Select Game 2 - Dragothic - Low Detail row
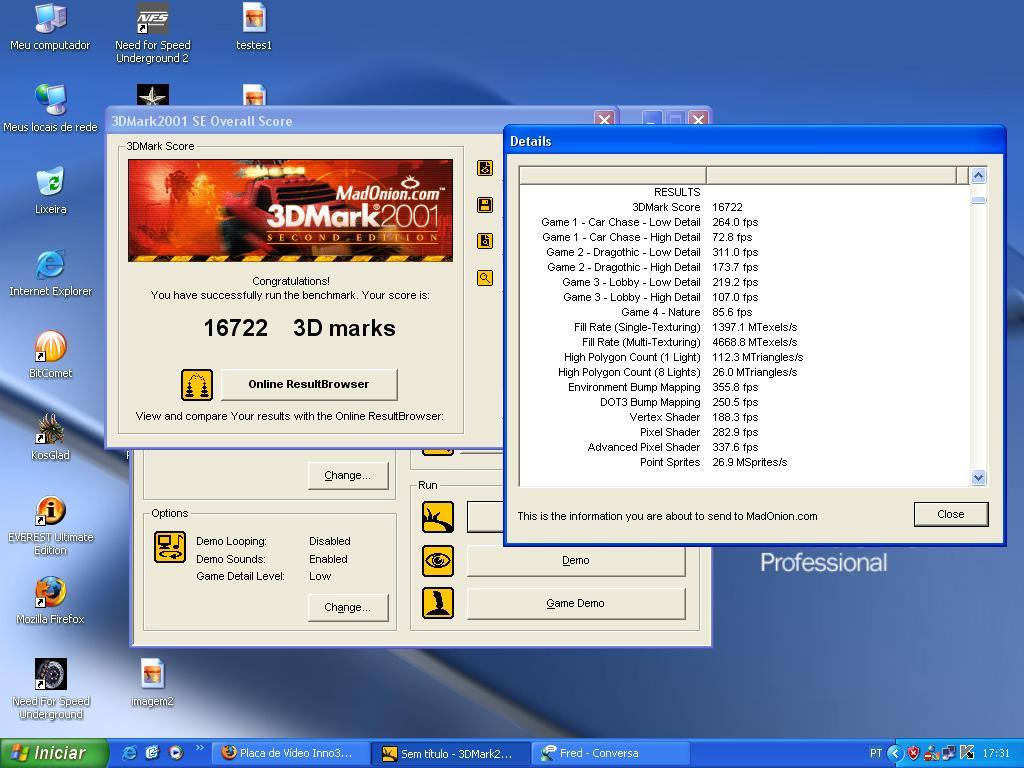1024x768 pixels. (x=744, y=252)
